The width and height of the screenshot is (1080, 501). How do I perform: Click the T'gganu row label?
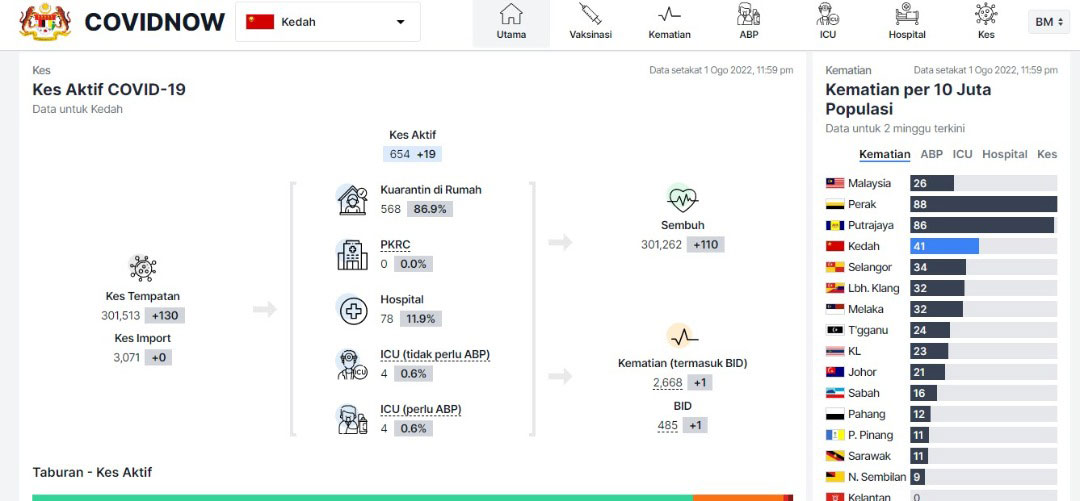pos(867,330)
